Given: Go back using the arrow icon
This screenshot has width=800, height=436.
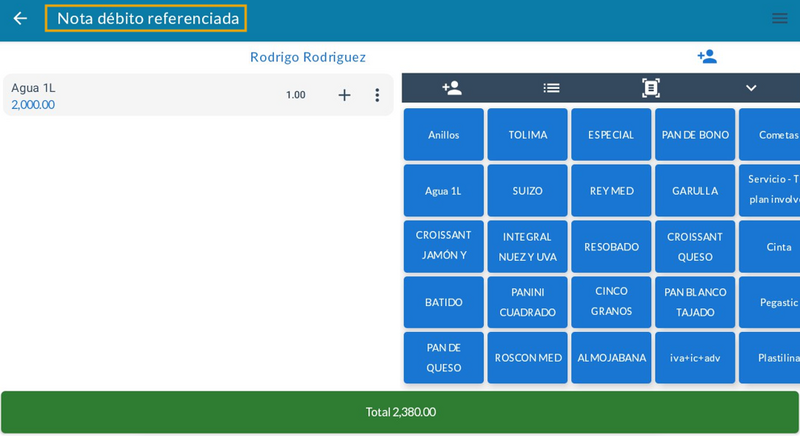Looking at the screenshot, I should pos(20,18).
